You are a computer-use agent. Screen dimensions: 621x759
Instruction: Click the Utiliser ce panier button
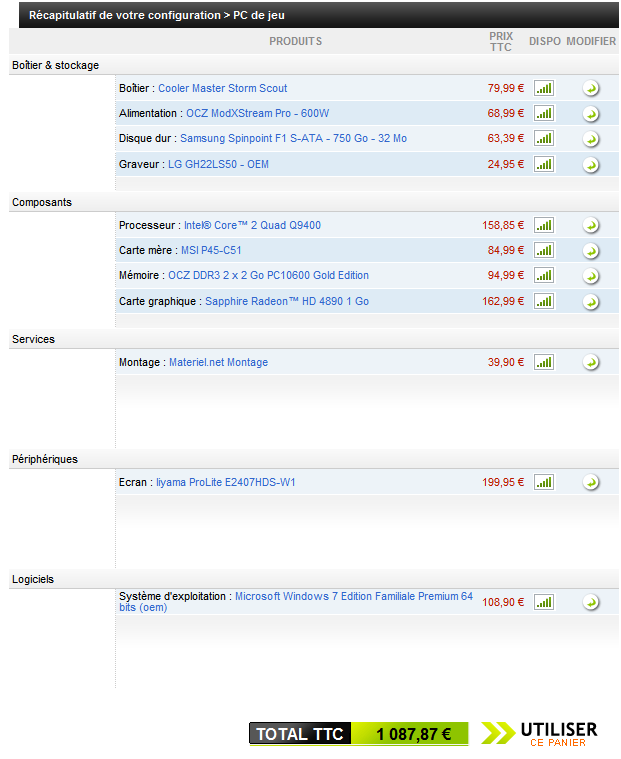[540, 733]
